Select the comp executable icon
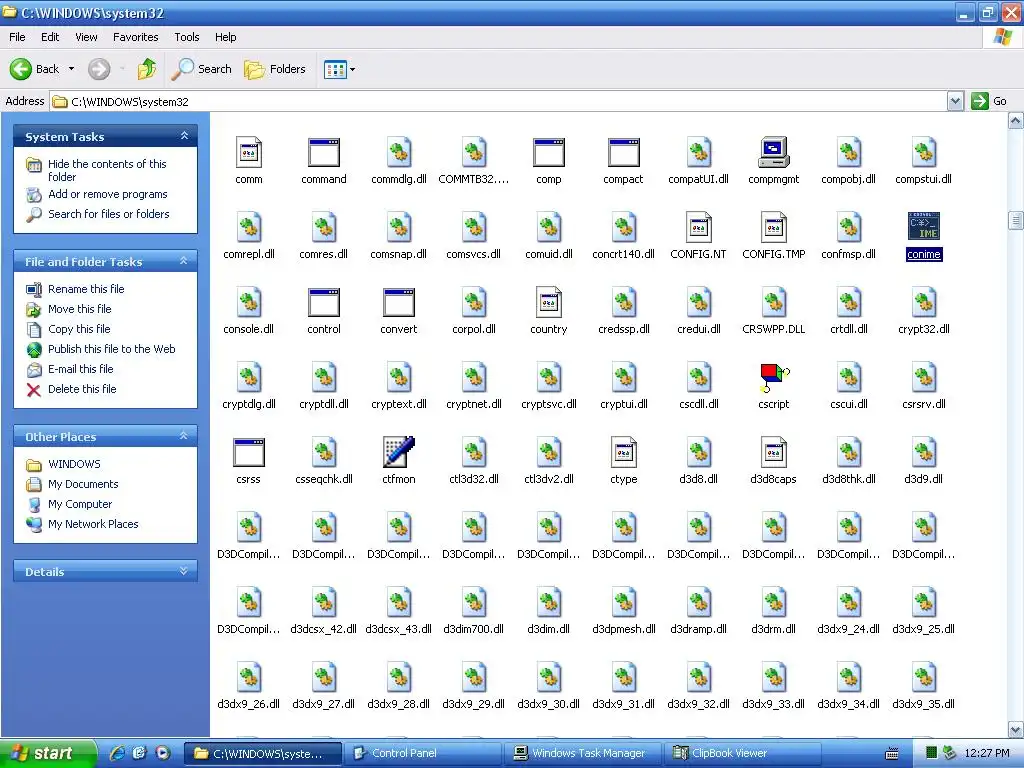Viewport: 1024px width, 768px height. coord(549,152)
